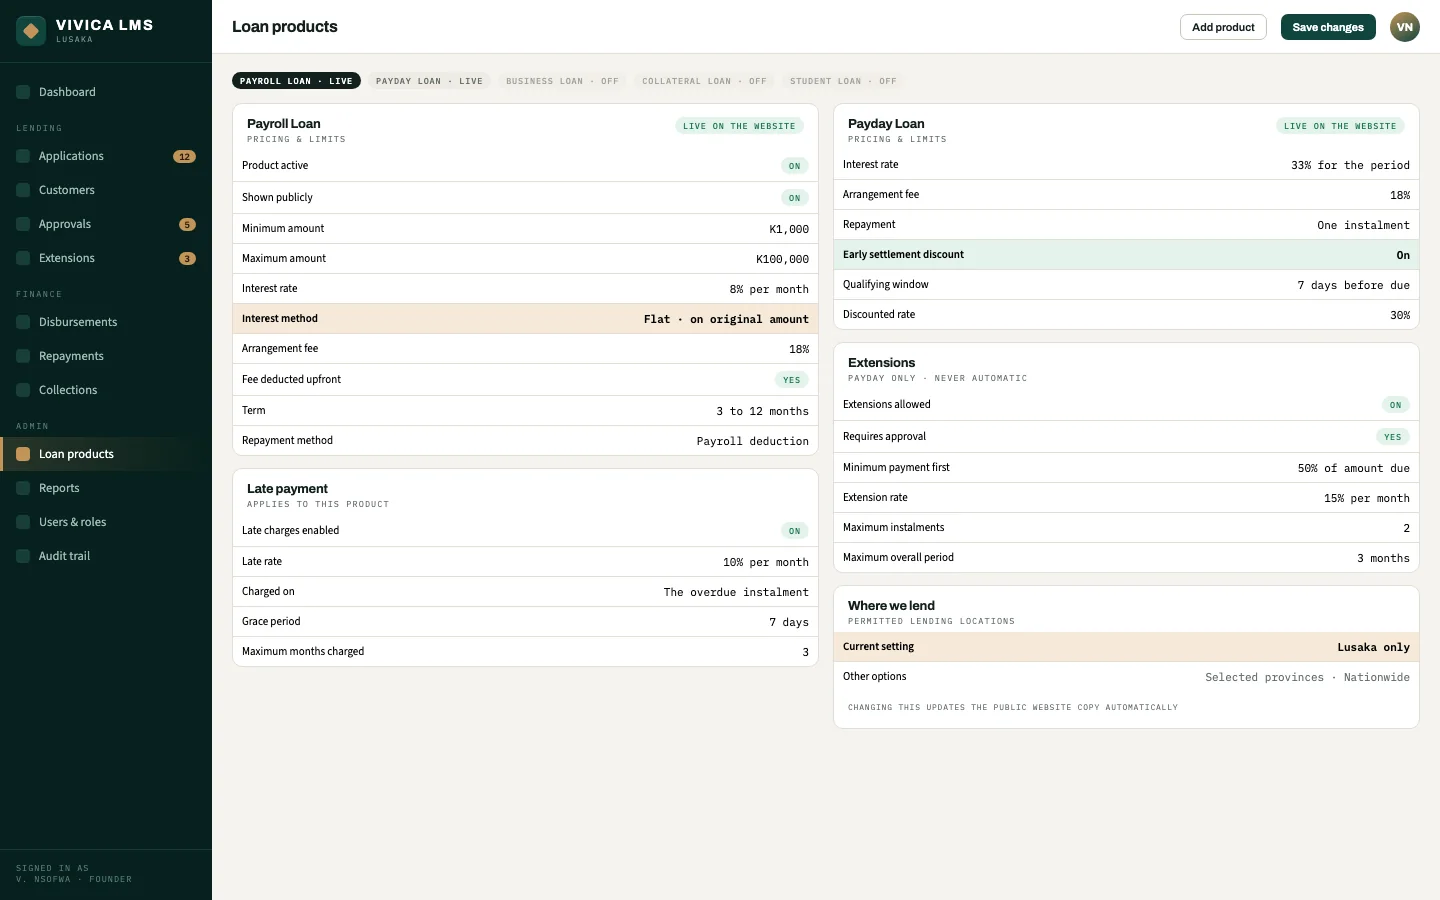Toggle Requires approval setting
1440x900 pixels.
[1393, 437]
